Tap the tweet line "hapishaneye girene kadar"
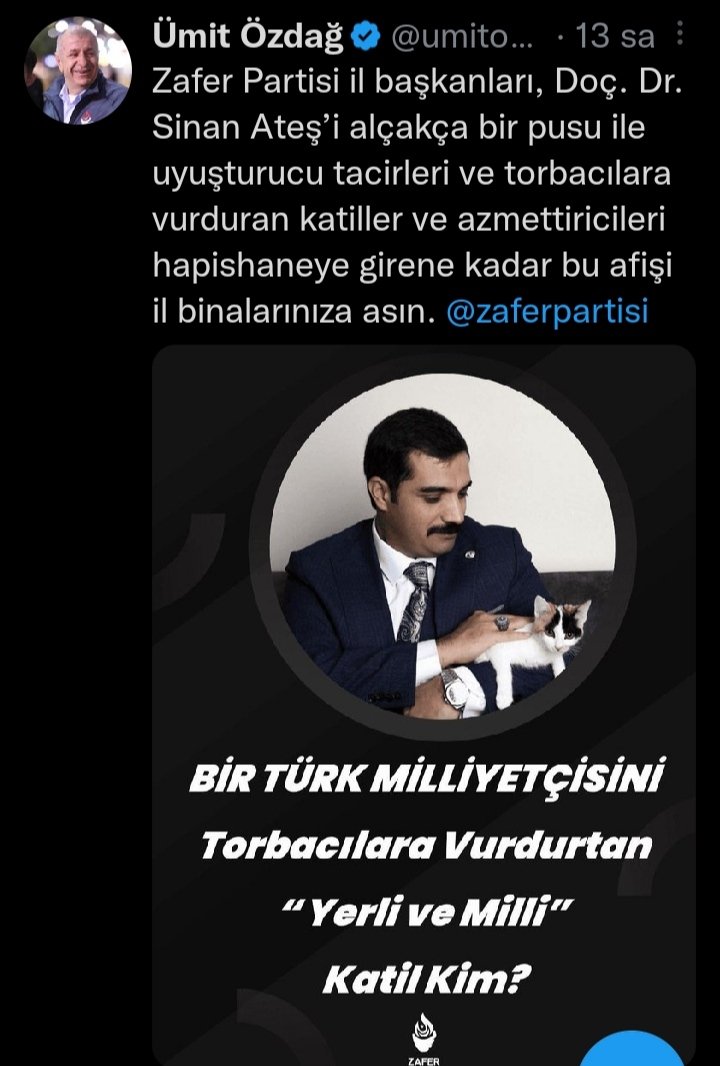The height and width of the screenshot is (1066, 720). point(412,265)
